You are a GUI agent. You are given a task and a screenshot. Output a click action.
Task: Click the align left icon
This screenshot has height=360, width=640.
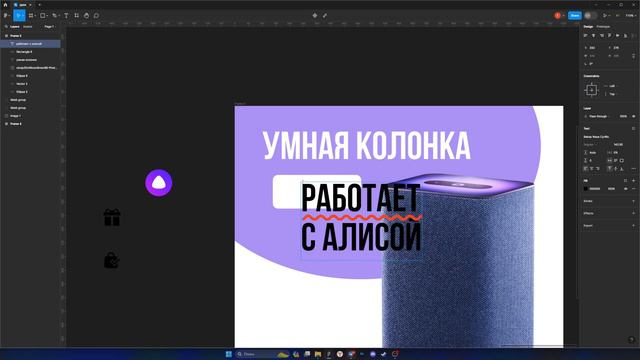pos(586,36)
